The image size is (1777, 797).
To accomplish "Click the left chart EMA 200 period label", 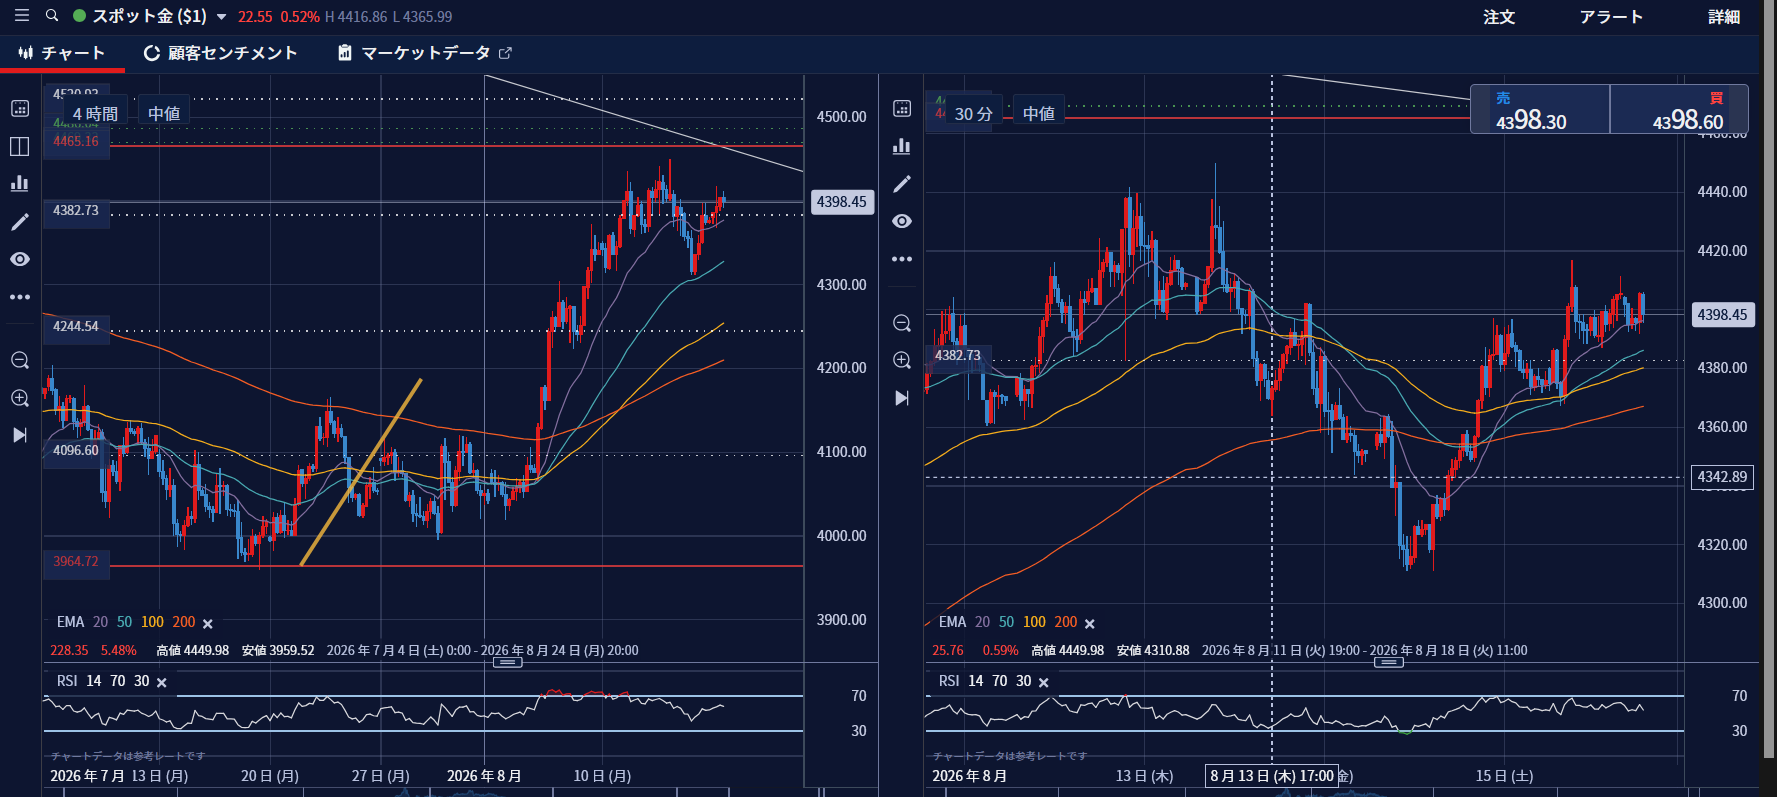I will coord(184,622).
